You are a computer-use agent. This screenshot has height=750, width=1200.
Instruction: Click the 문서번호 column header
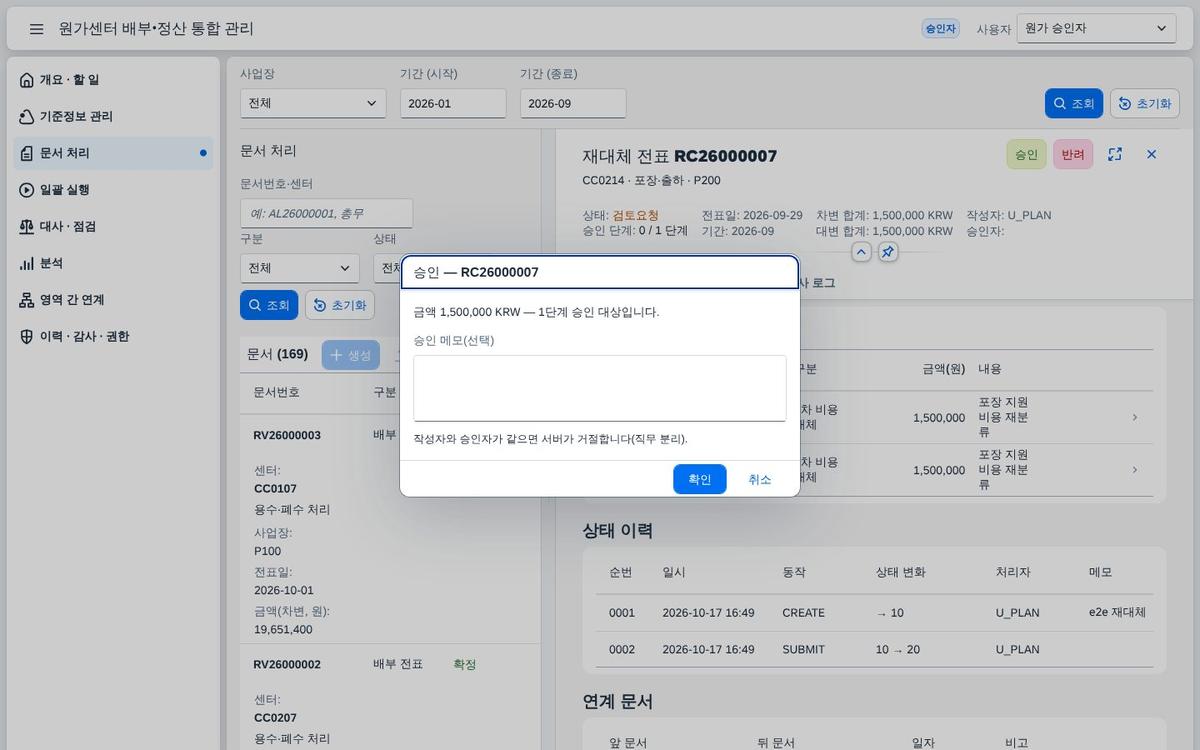coord(276,392)
